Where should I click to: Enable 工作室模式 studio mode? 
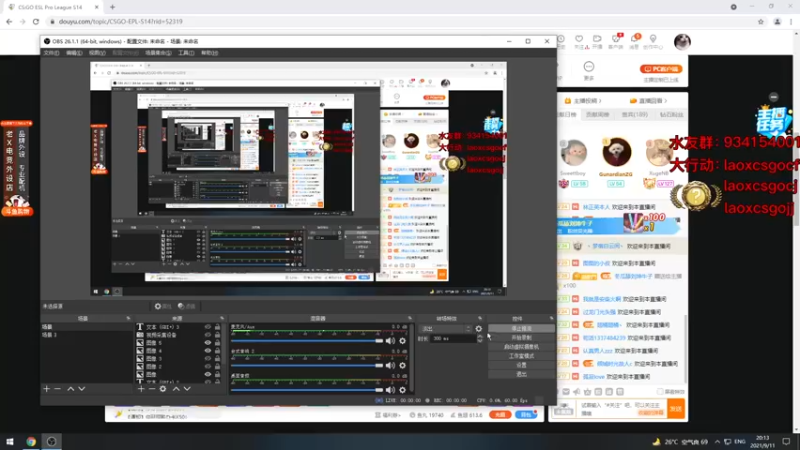tap(521, 356)
